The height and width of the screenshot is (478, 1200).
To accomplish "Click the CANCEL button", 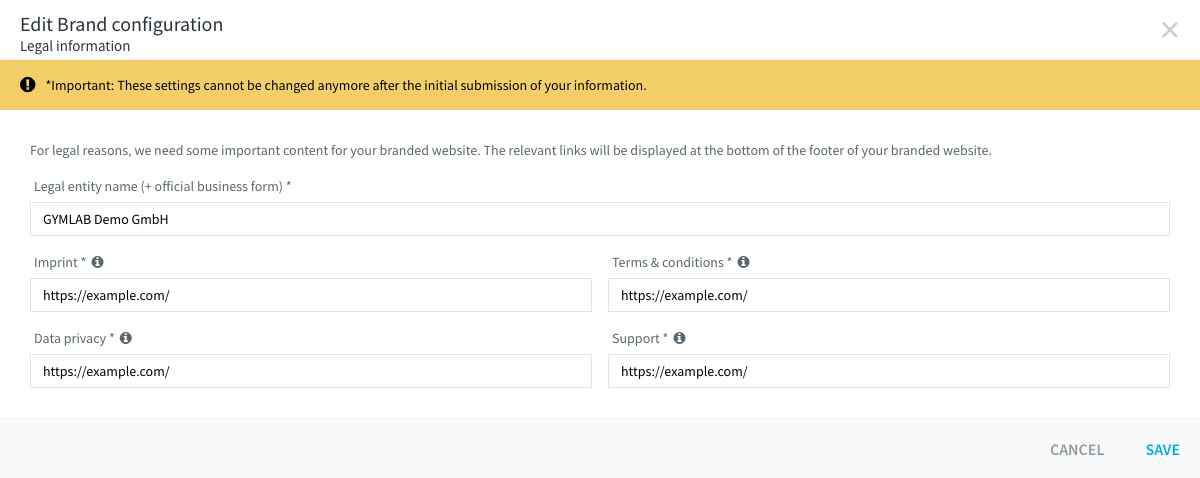I will [x=1077, y=450].
